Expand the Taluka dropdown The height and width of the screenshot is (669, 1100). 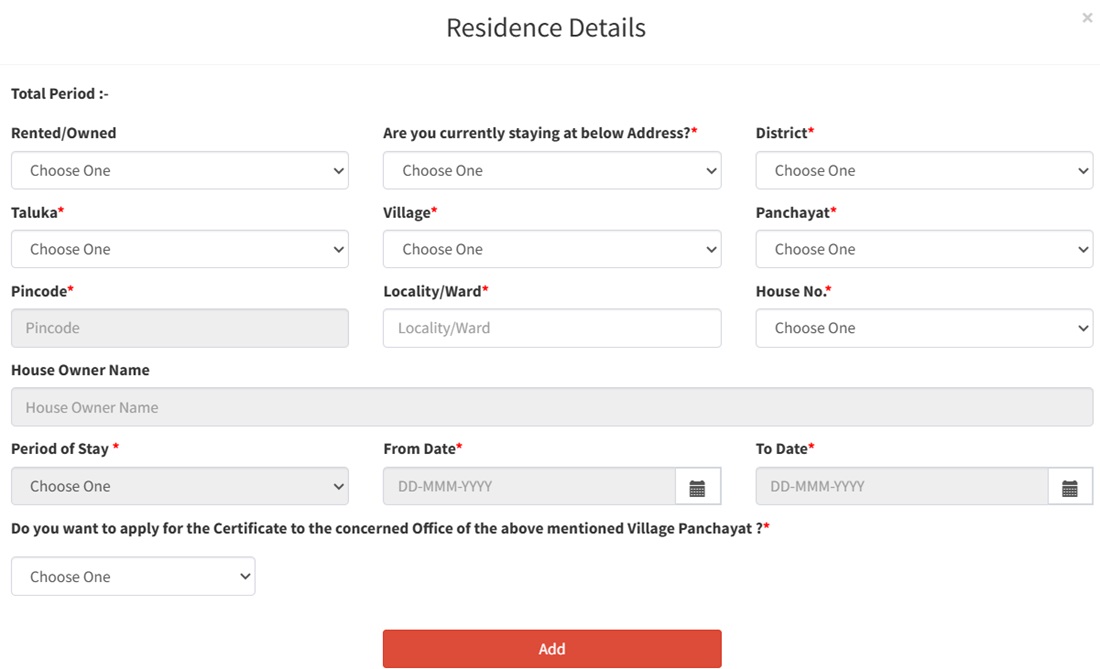coord(180,250)
